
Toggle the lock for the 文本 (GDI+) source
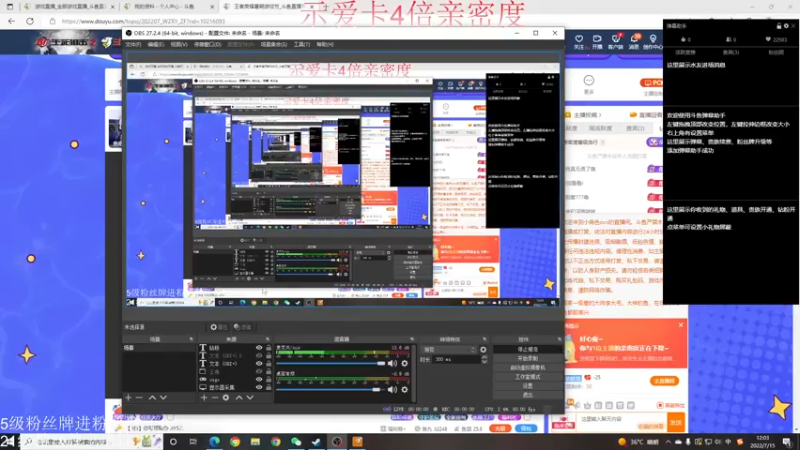pos(268,364)
